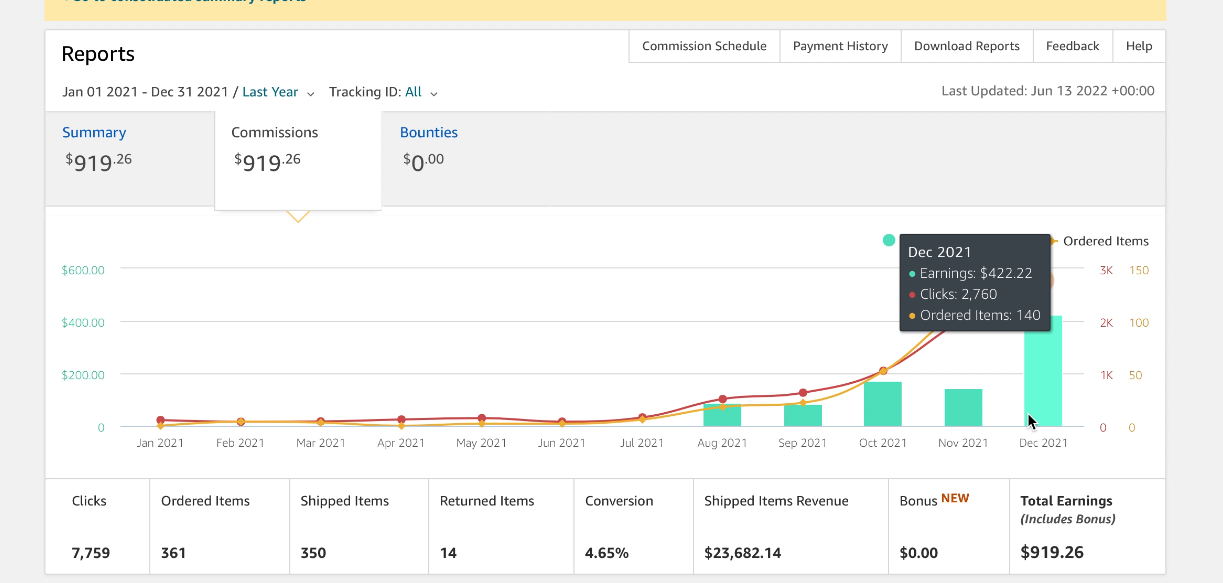The width and height of the screenshot is (1223, 583).
Task: Open Payment History
Action: [x=840, y=46]
